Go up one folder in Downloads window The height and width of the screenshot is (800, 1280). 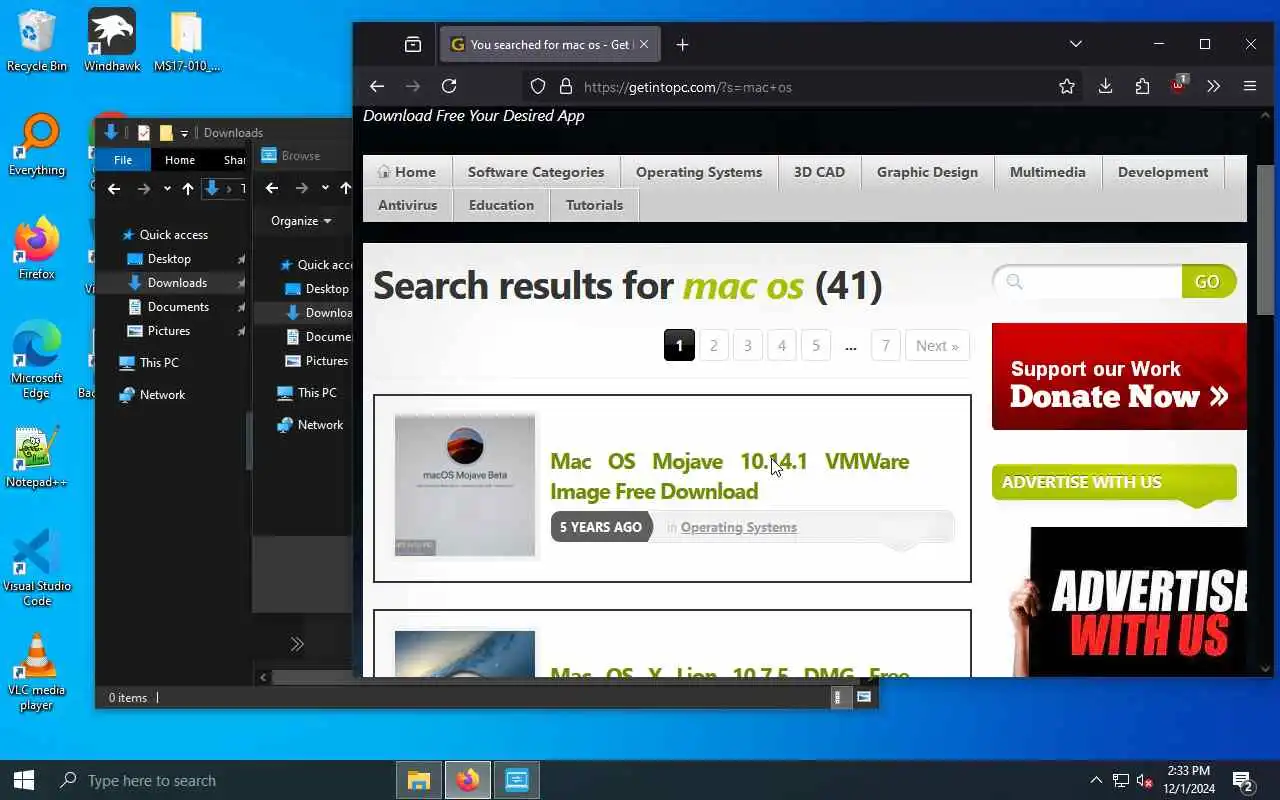pos(187,188)
